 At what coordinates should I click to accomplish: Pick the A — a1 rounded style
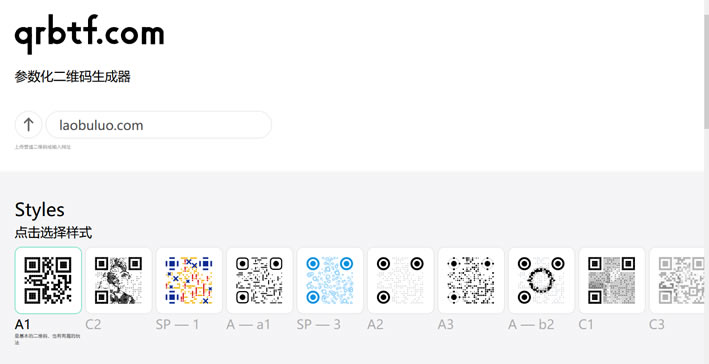click(x=260, y=280)
